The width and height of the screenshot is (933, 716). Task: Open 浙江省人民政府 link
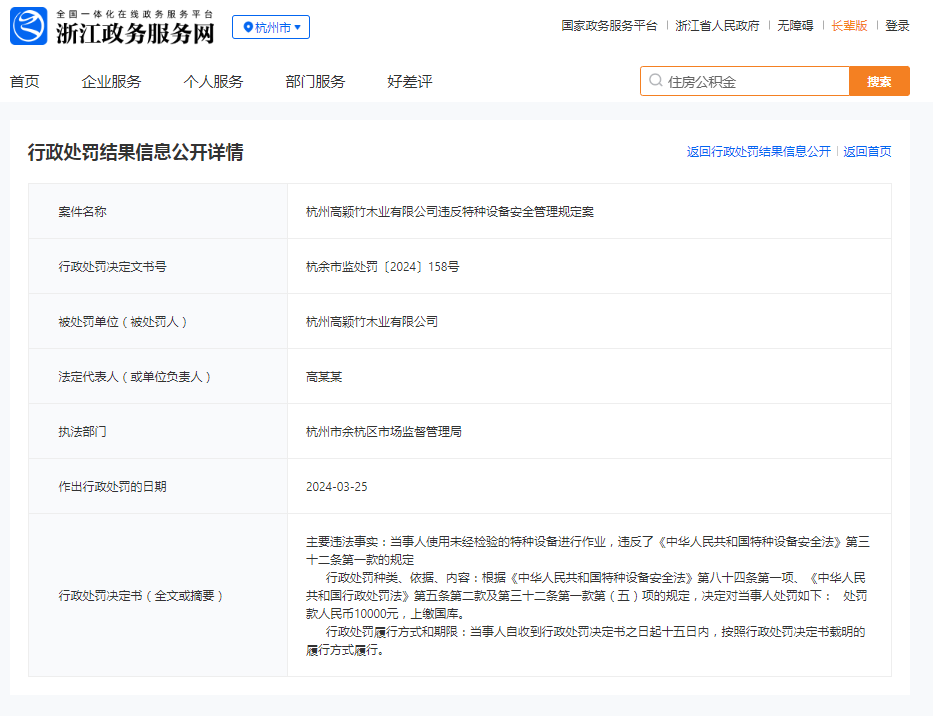717,26
